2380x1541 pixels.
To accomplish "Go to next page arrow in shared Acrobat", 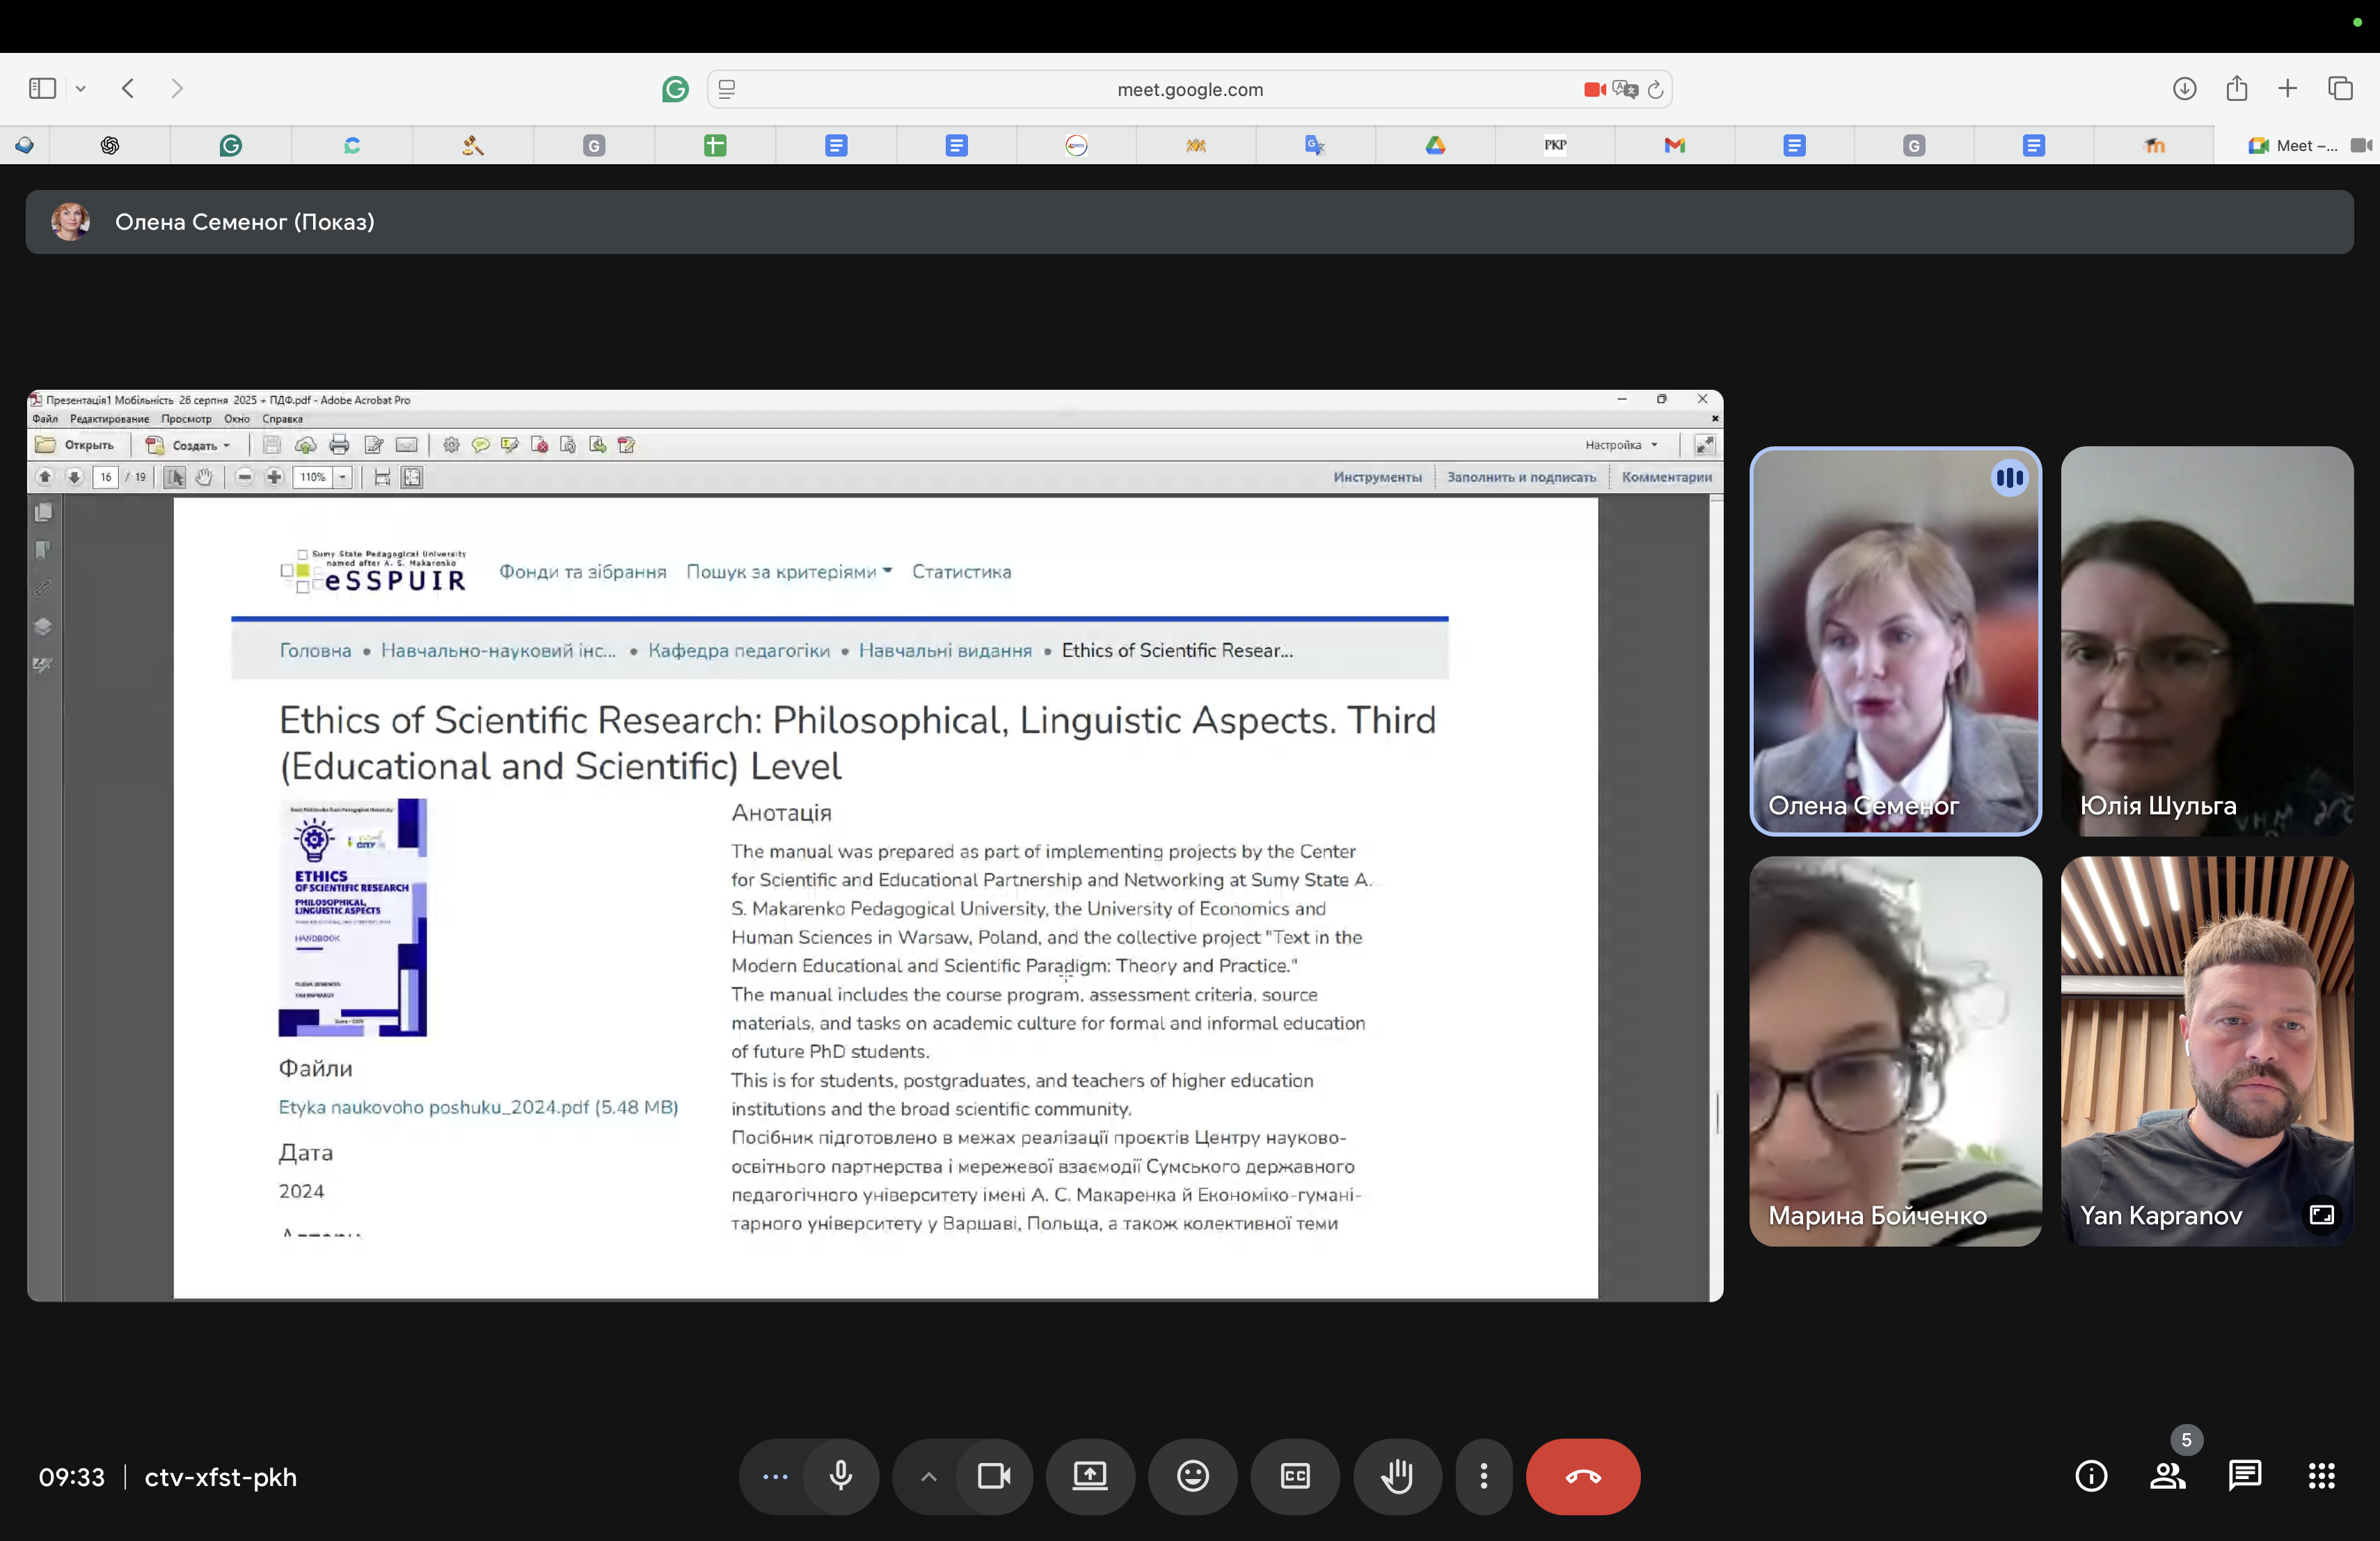I will coord(74,478).
